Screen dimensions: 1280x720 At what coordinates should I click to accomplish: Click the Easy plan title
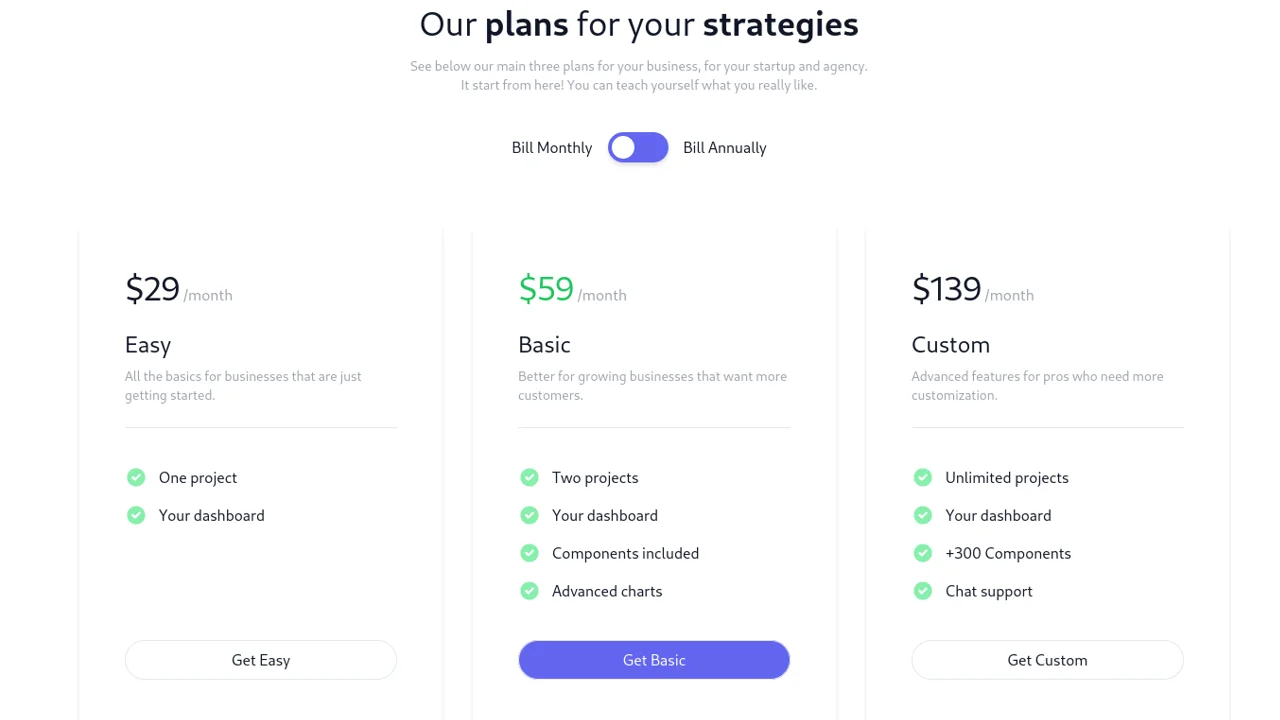pyautogui.click(x=147, y=345)
